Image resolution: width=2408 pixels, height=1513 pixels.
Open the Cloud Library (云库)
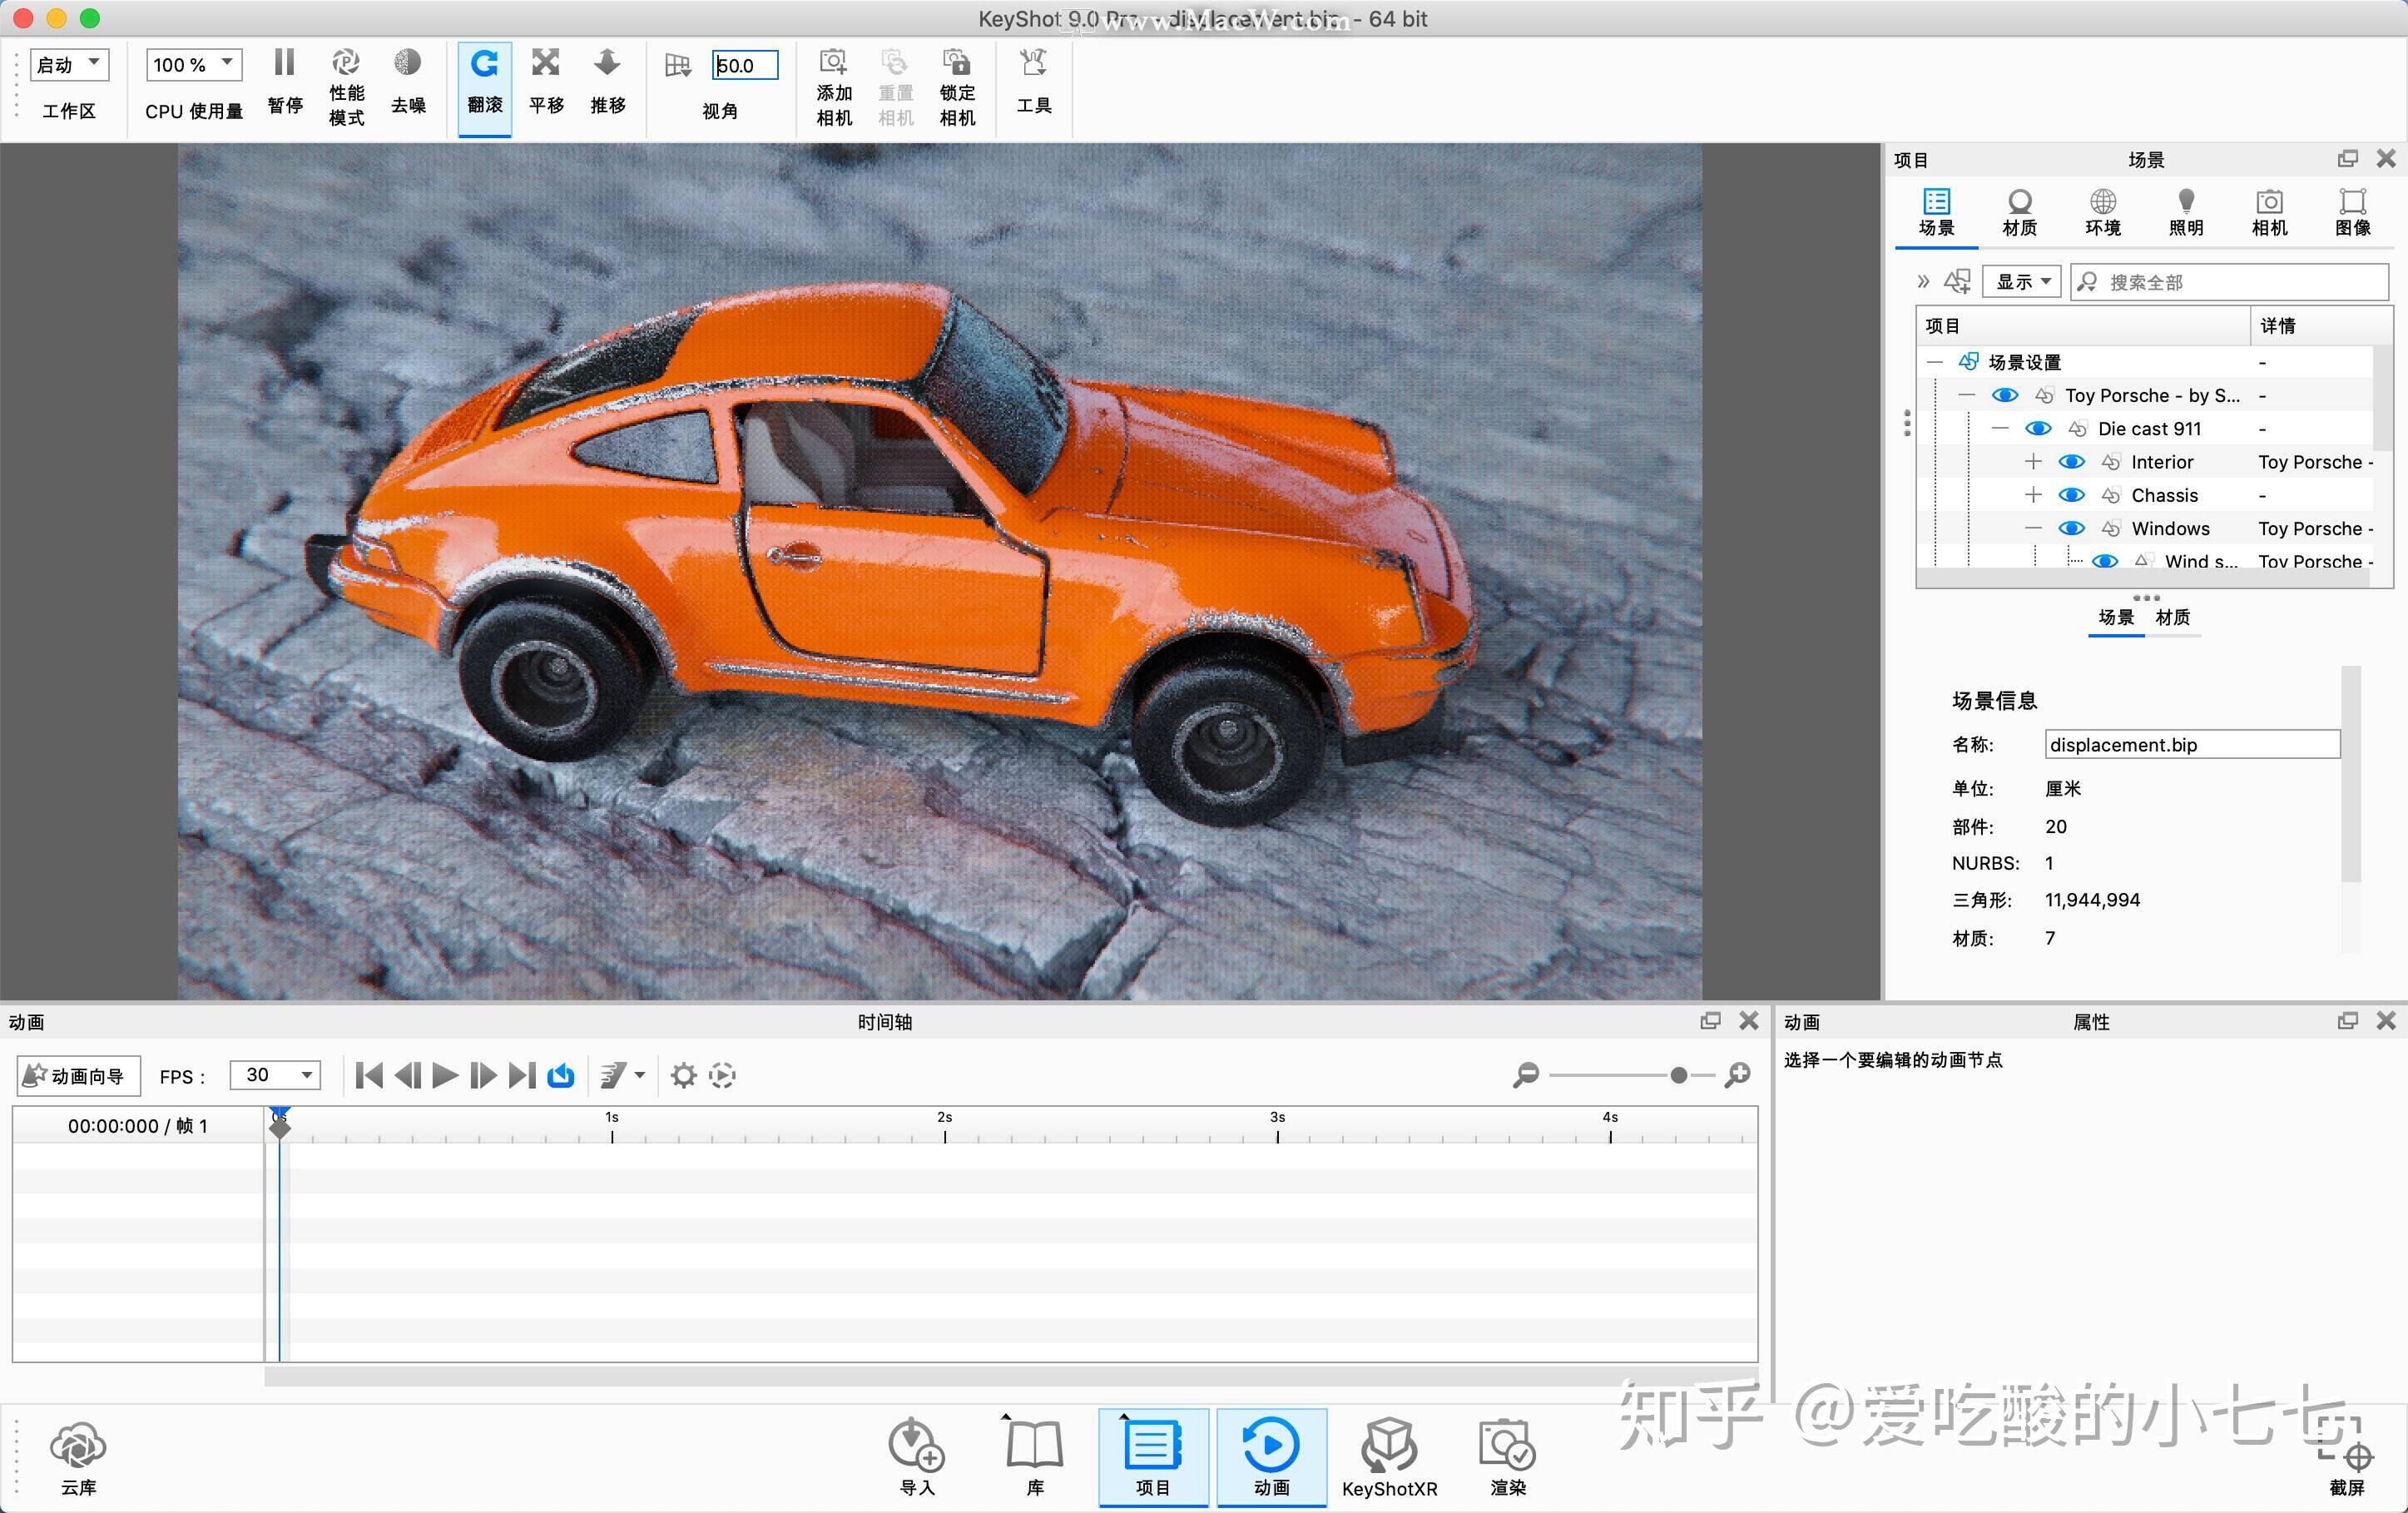(78, 1459)
